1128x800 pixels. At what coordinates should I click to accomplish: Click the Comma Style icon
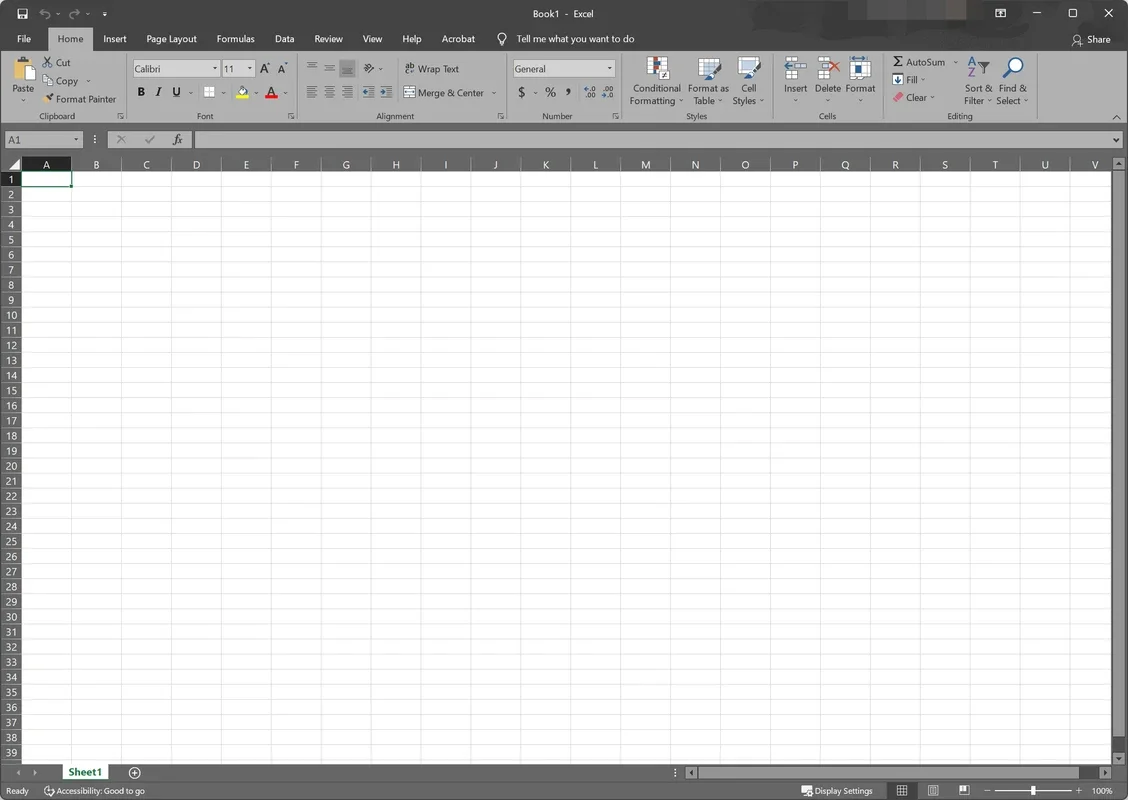(567, 92)
